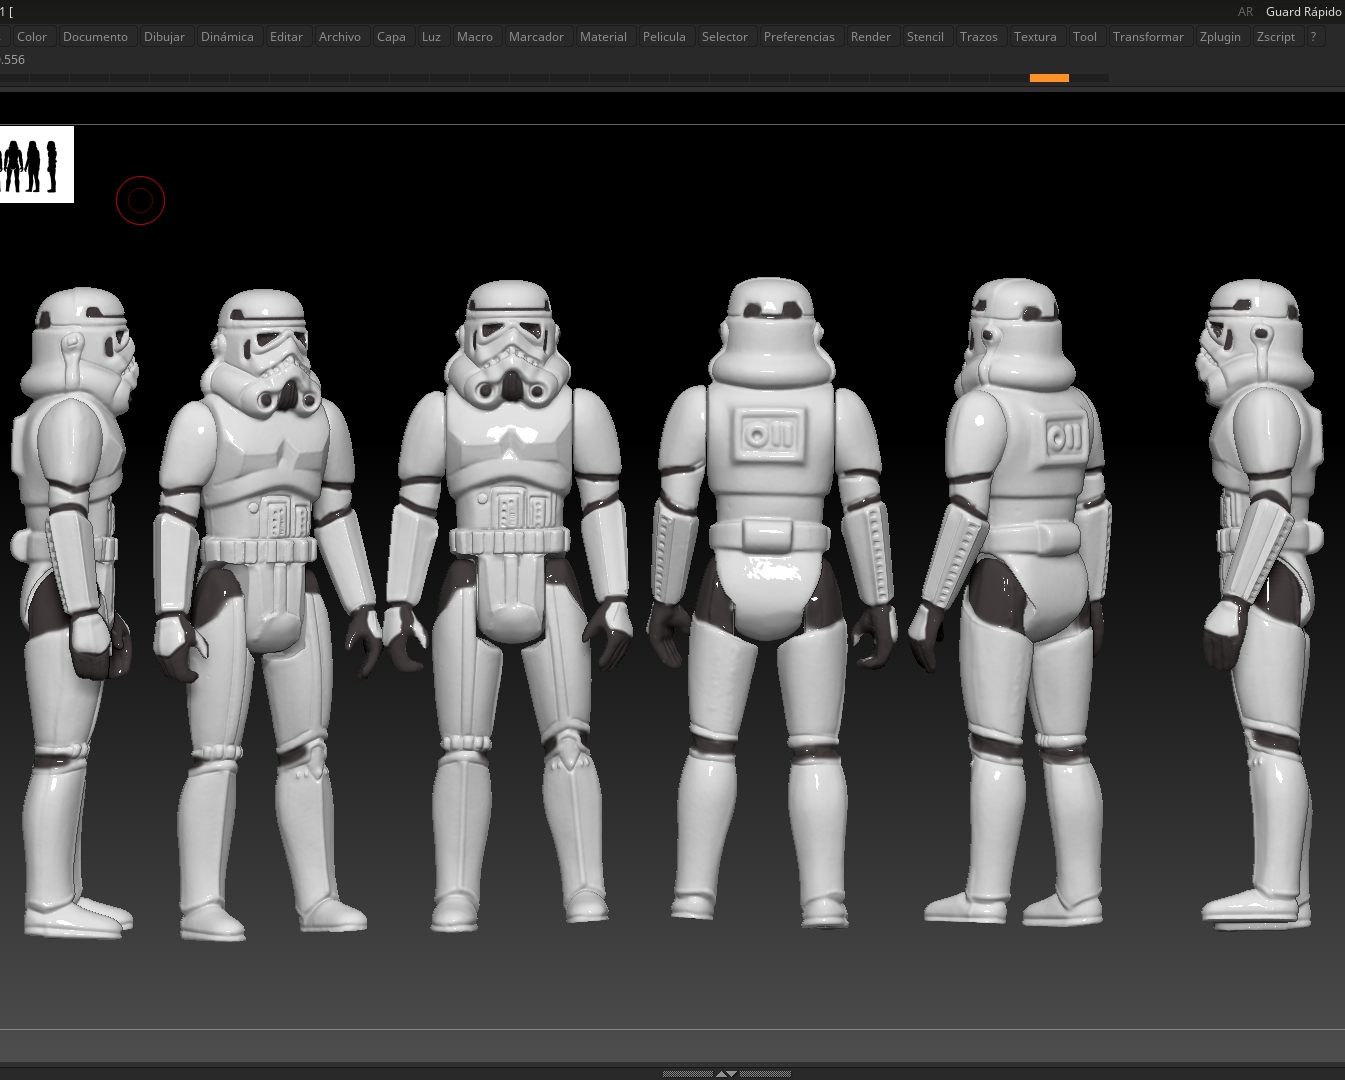Open the Documento menu
Viewport: 1345px width, 1080px height.
(x=95, y=37)
